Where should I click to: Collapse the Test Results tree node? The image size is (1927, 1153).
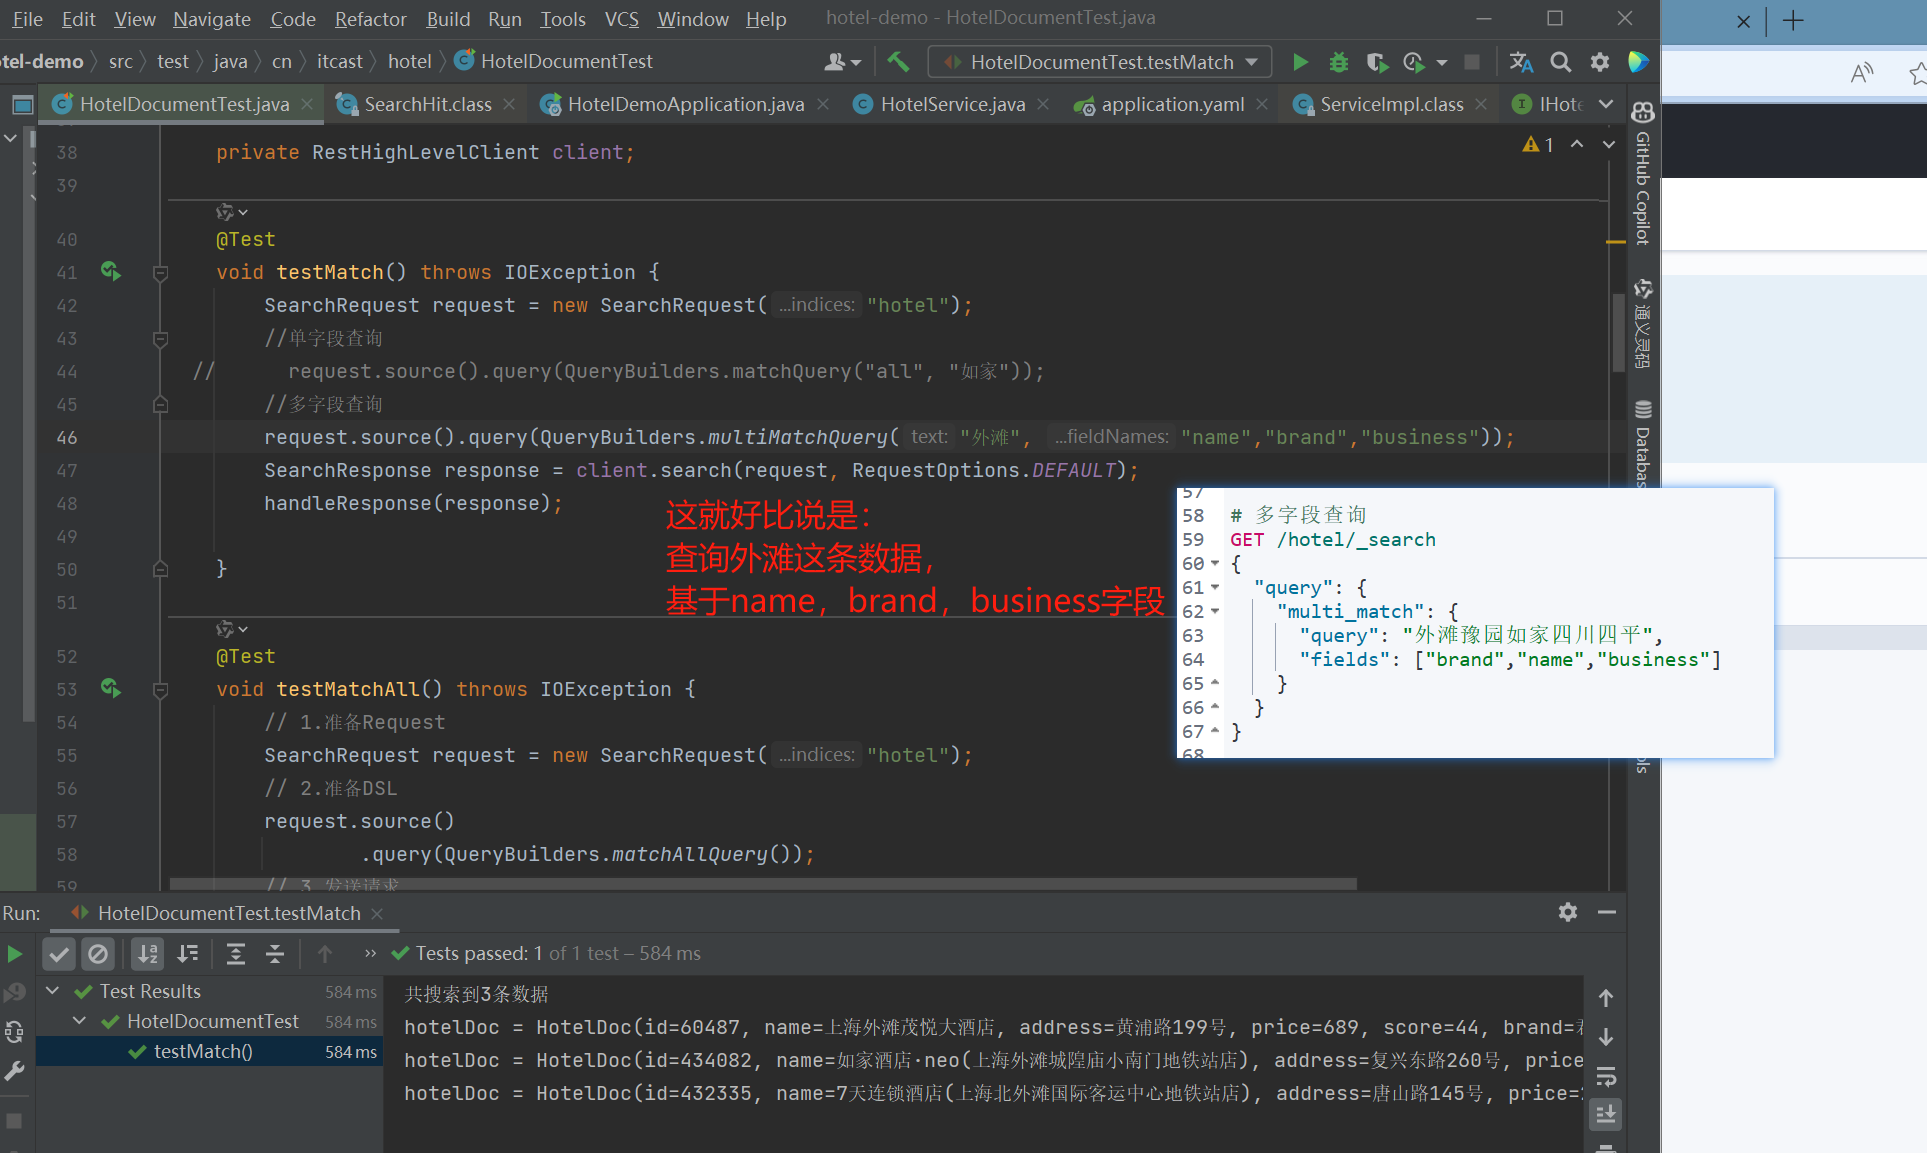[x=53, y=991]
